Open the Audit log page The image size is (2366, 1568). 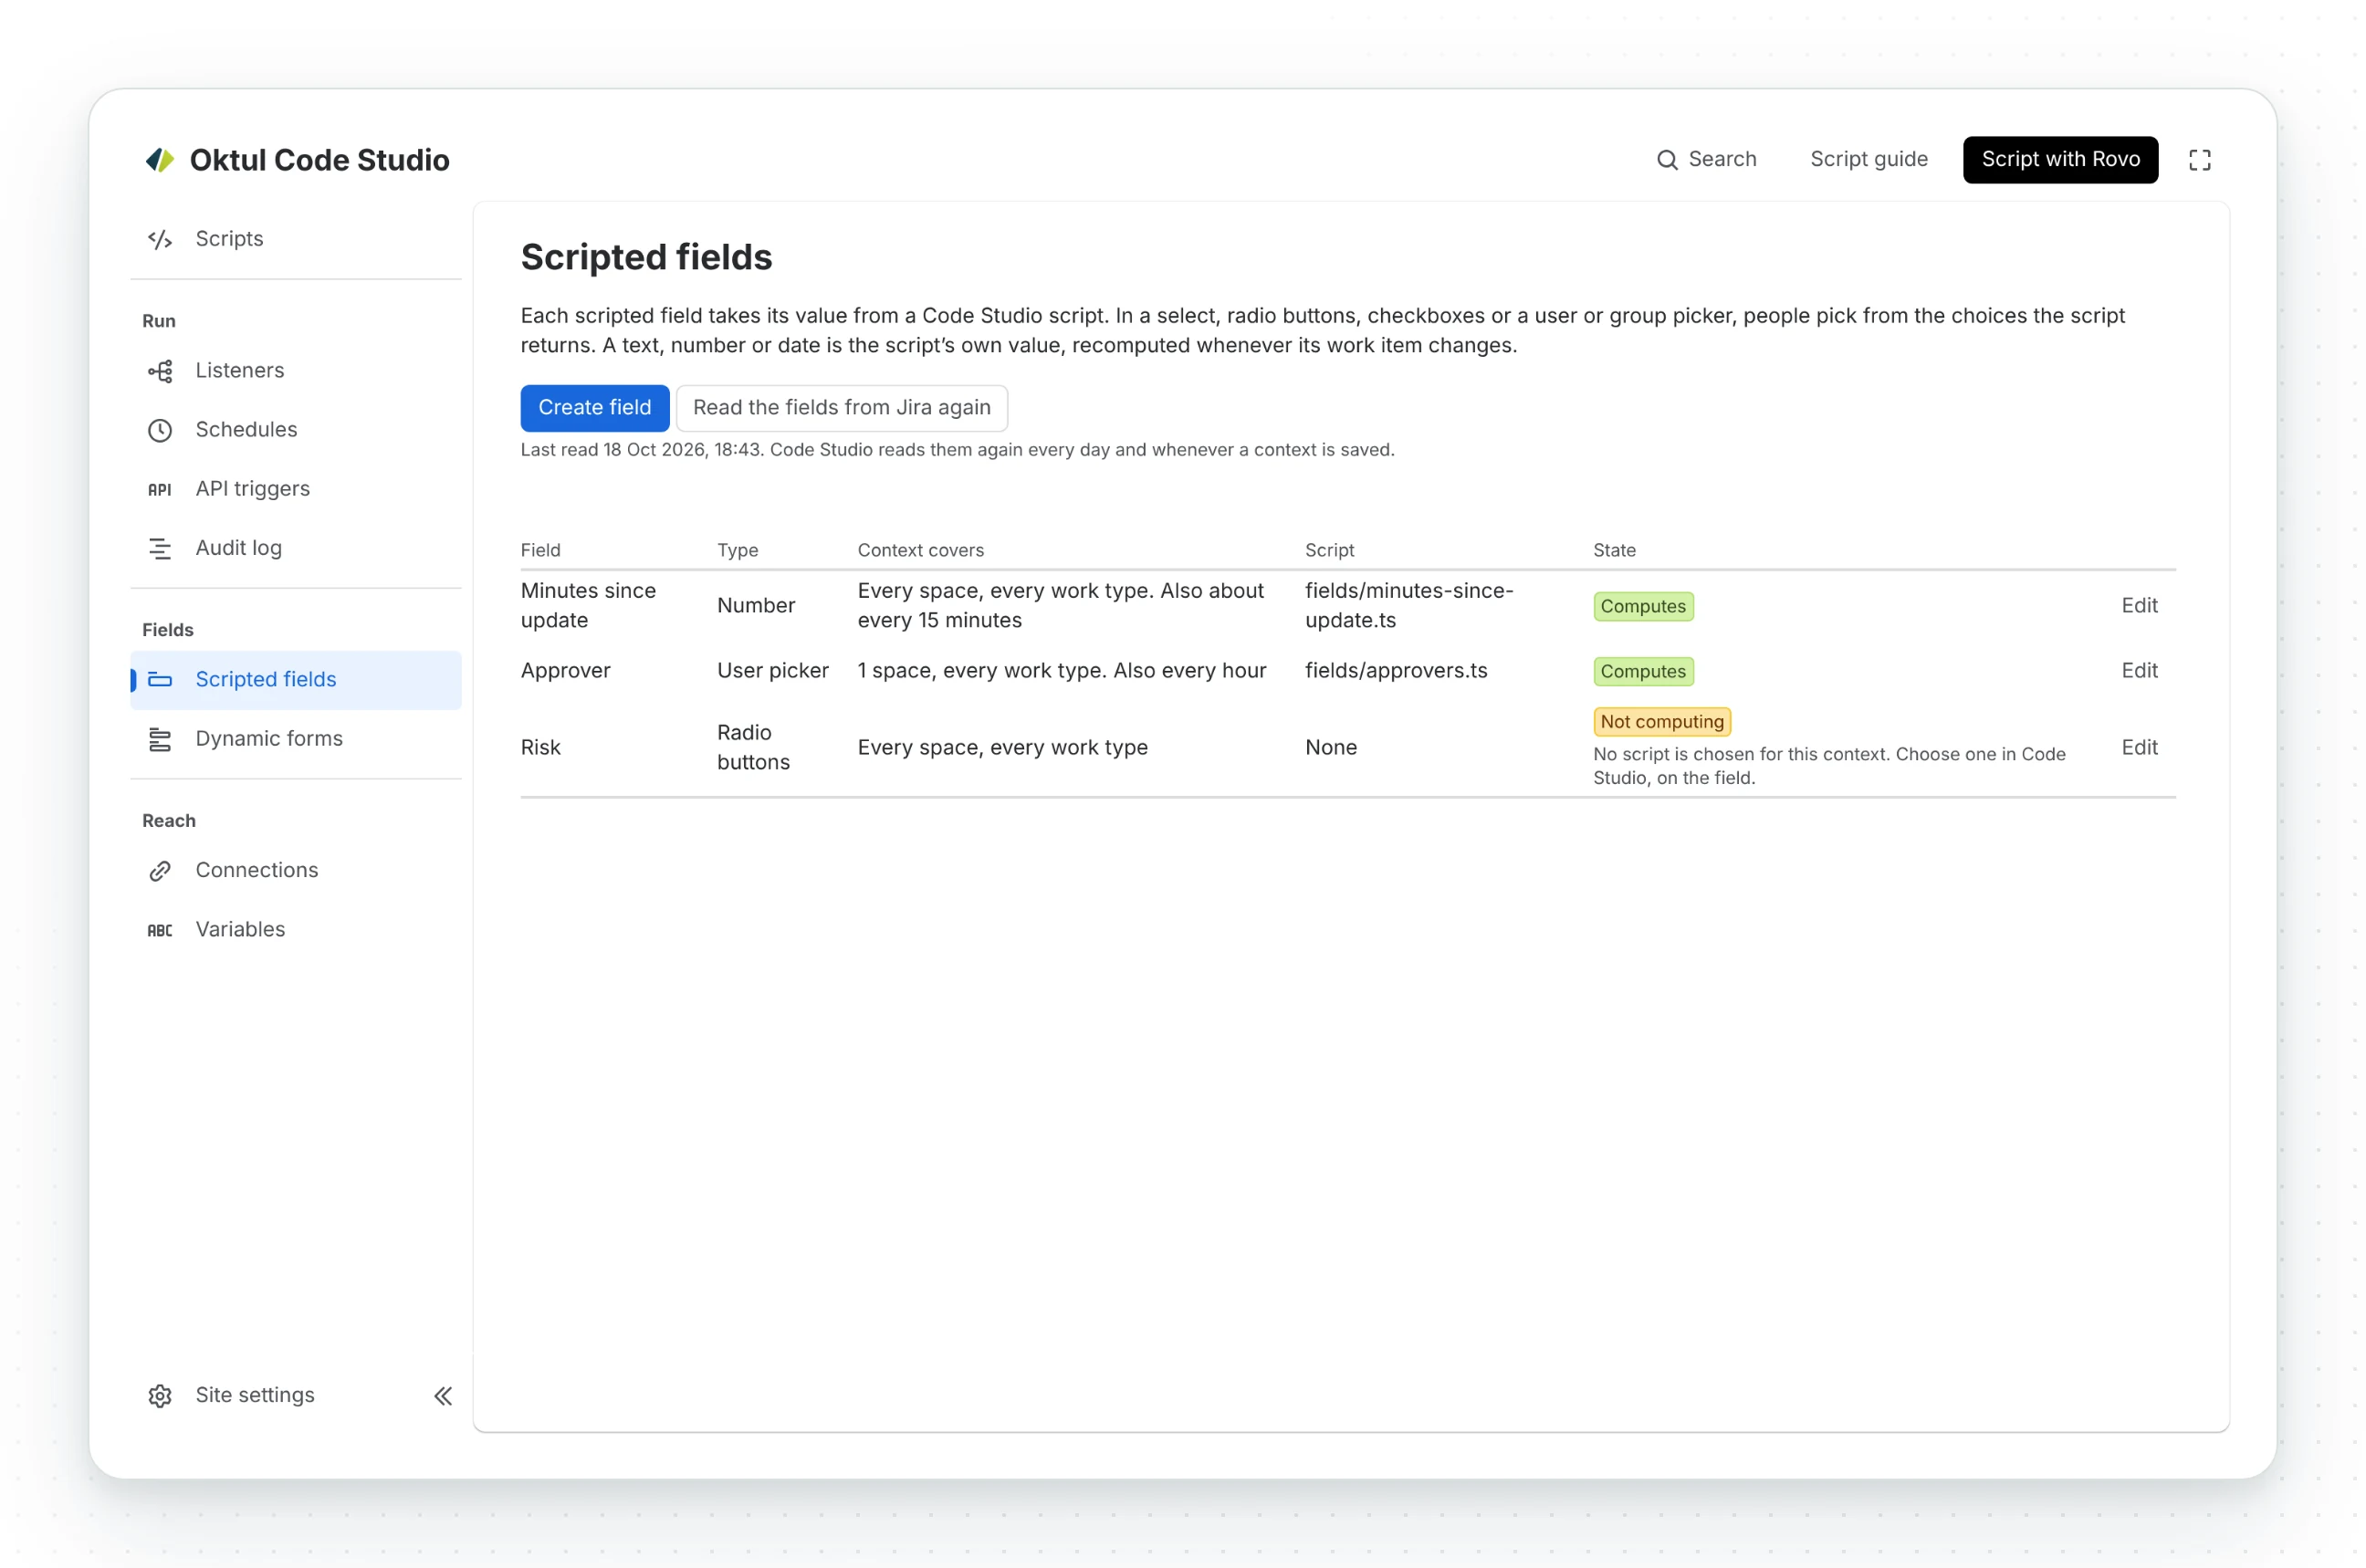click(296, 548)
